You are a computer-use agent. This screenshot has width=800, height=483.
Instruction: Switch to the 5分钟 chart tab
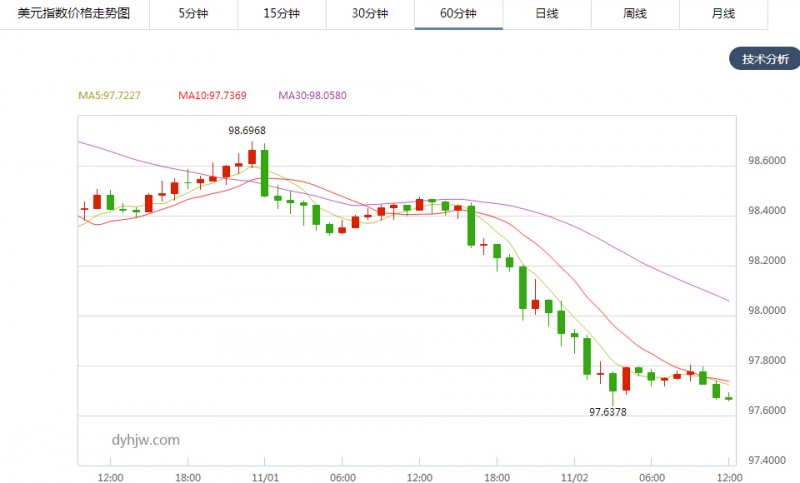pos(193,14)
